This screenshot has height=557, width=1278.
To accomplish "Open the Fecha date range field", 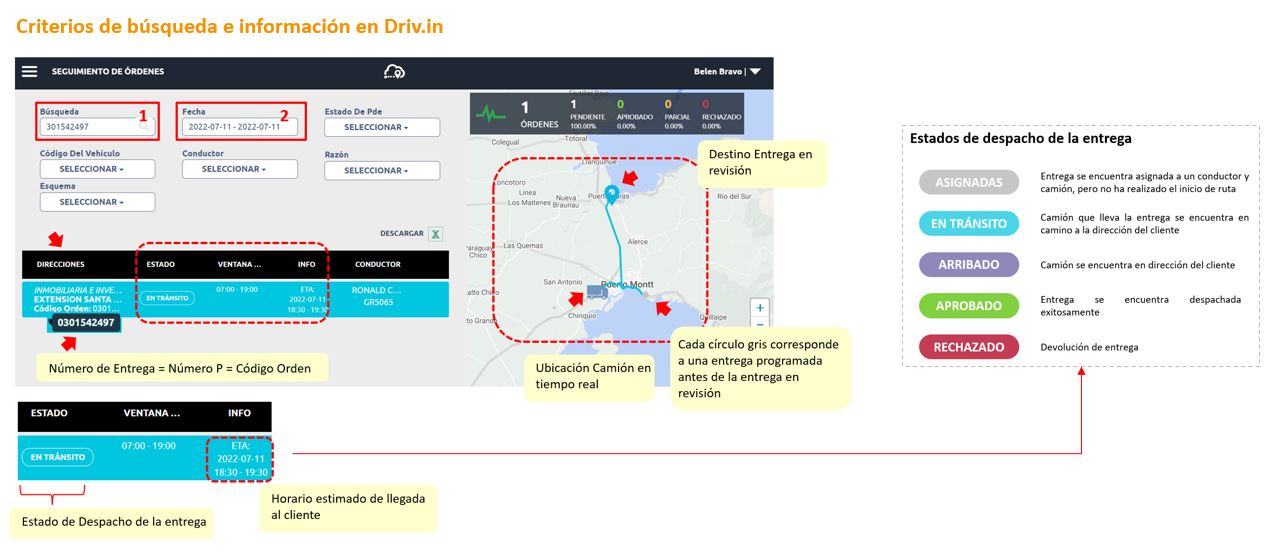I will click(x=239, y=127).
